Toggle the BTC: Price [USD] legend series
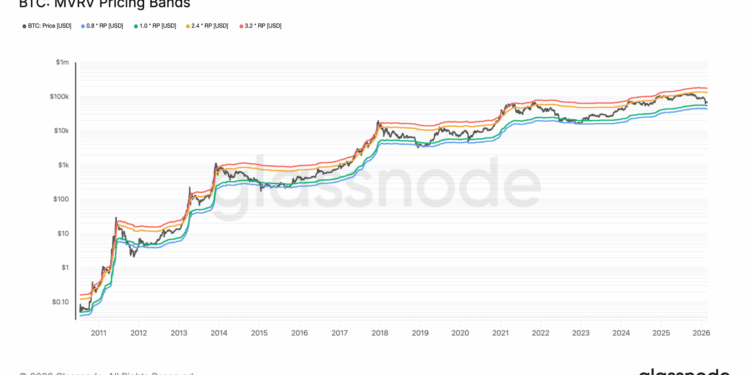 coord(46,26)
